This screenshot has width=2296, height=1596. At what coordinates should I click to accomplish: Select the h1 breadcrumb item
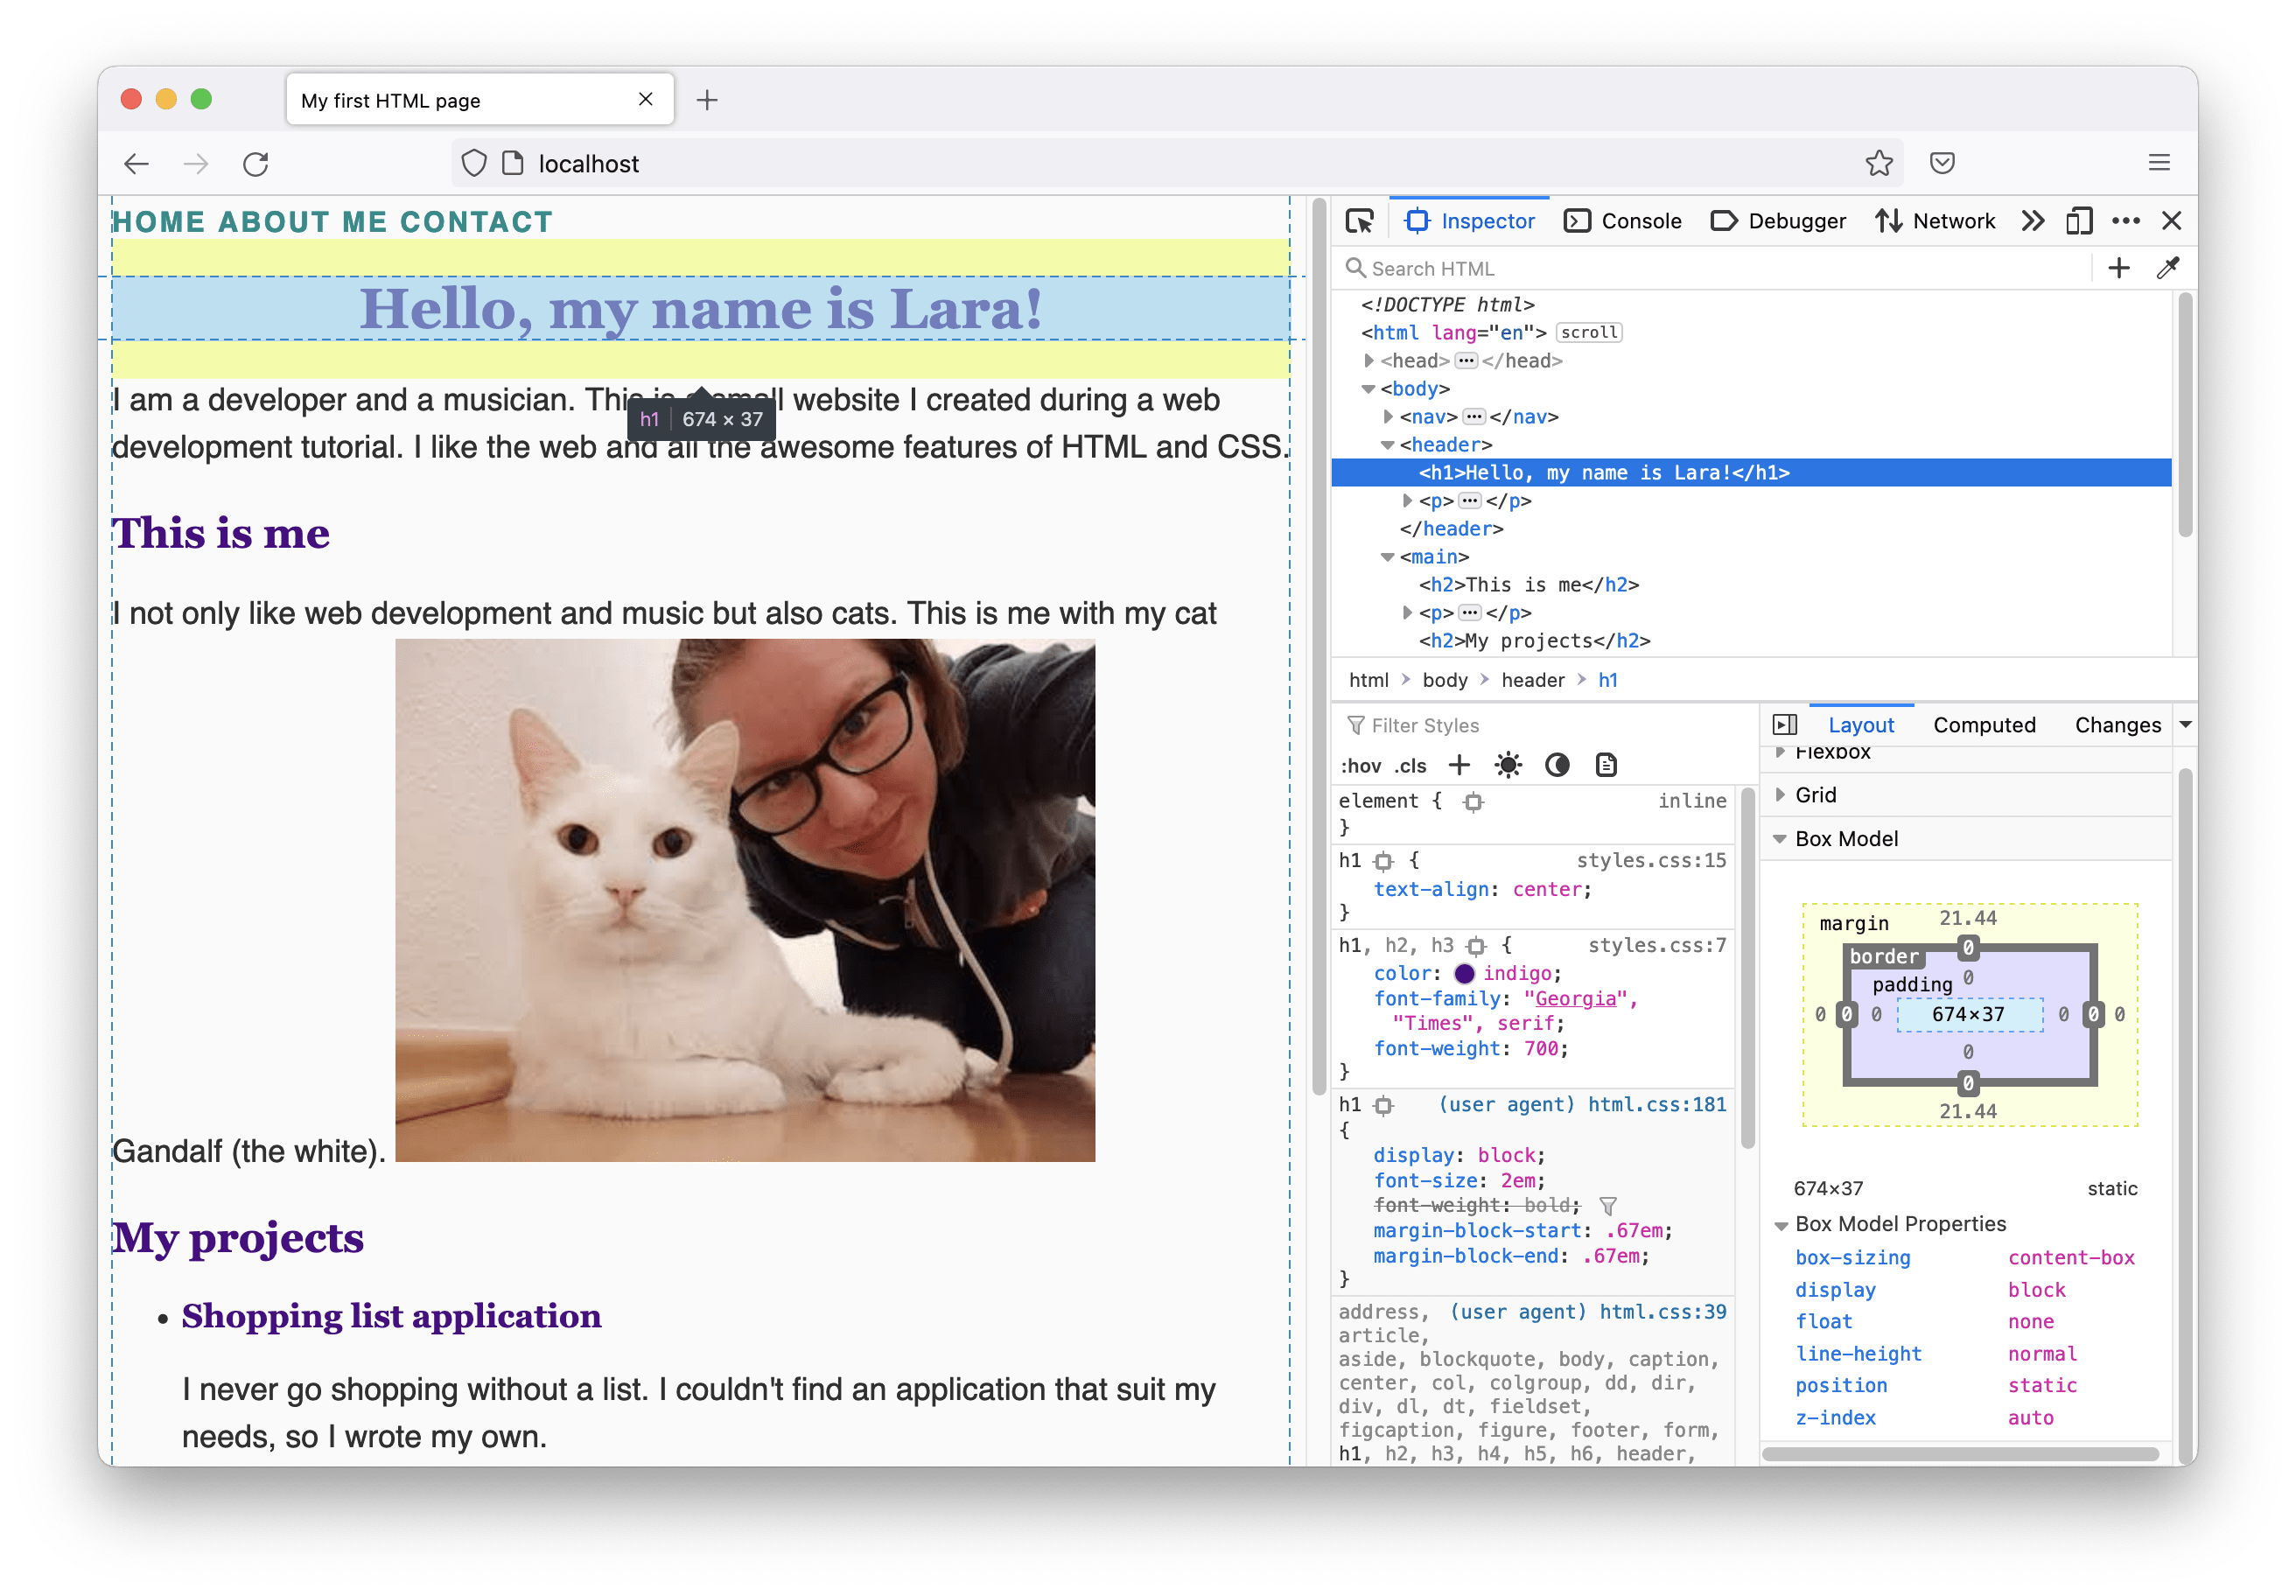click(x=1607, y=679)
